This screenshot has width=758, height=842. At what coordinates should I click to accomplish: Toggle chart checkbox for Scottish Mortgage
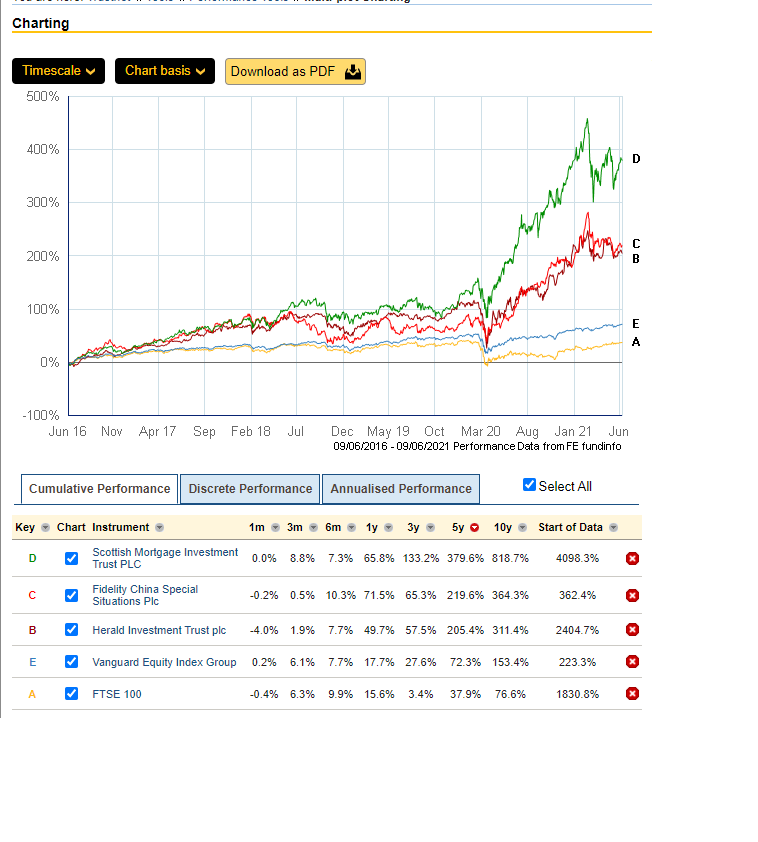[x=71, y=558]
